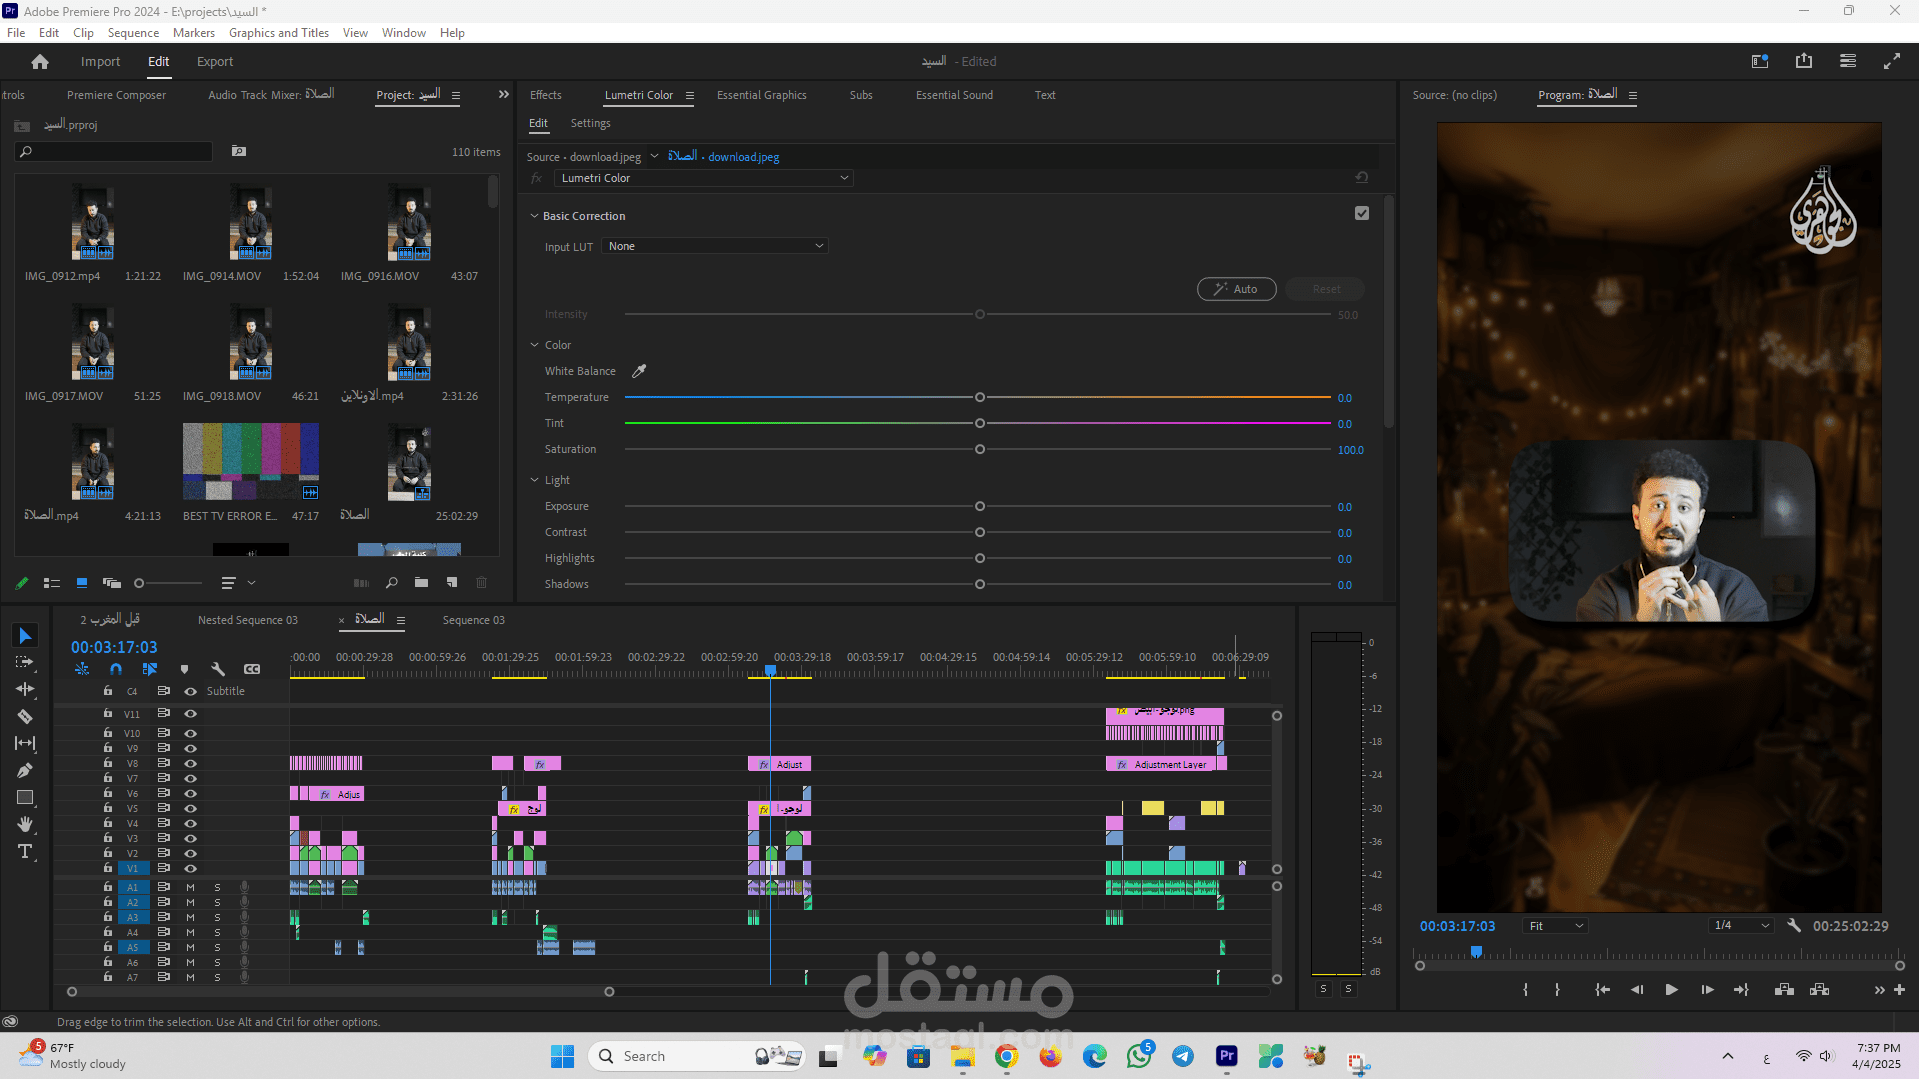This screenshot has width=1919, height=1079.
Task: Open the Lumetri Color effect dropdown
Action: pyautogui.click(x=703, y=178)
